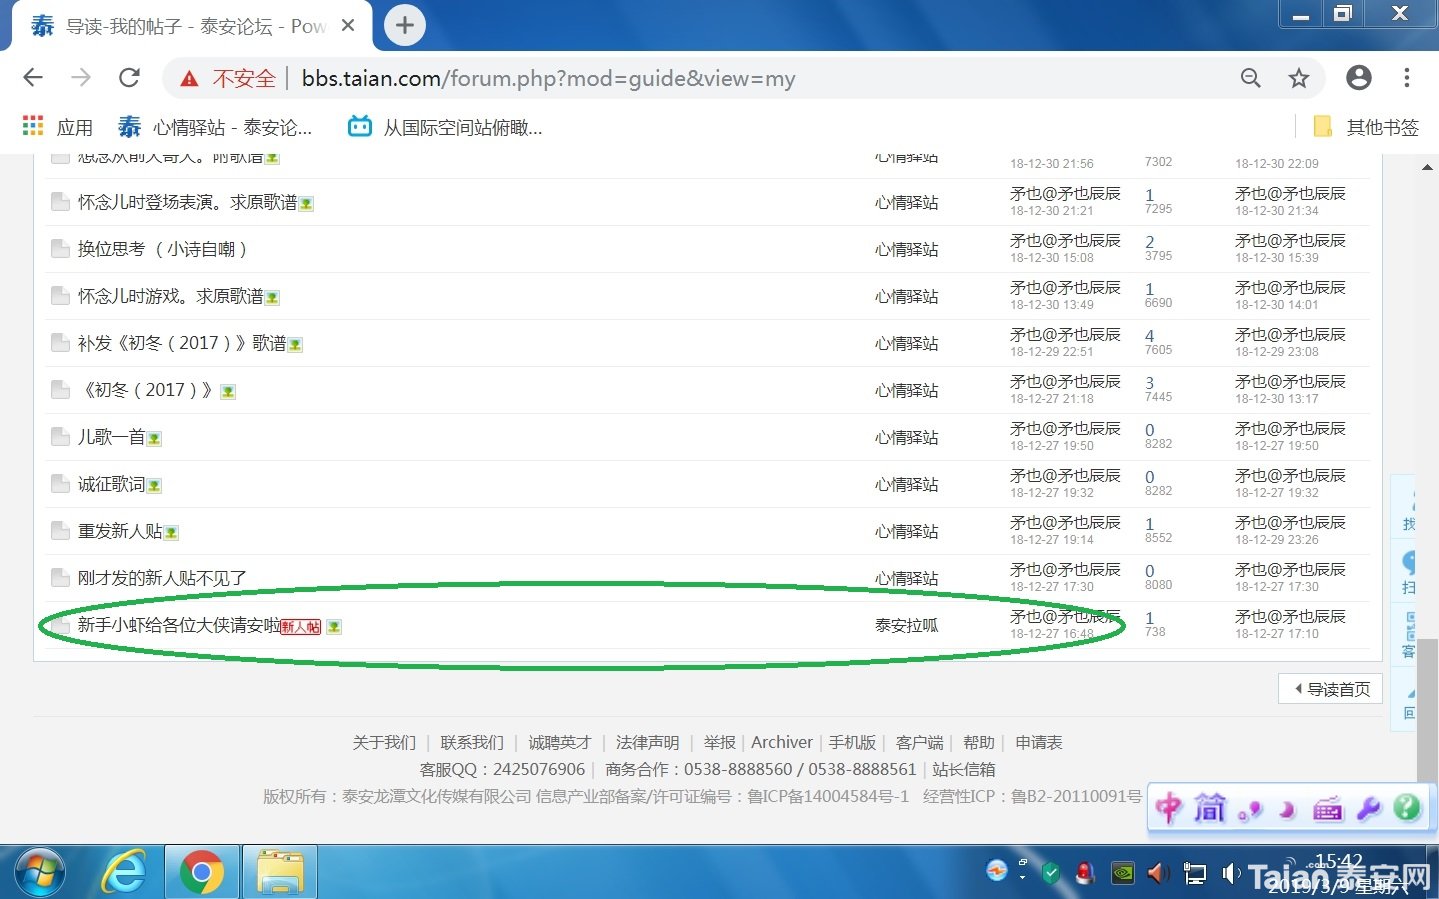The height and width of the screenshot is (899, 1439).
Task: Launch Internet Explorer from the taskbar
Action: click(124, 873)
